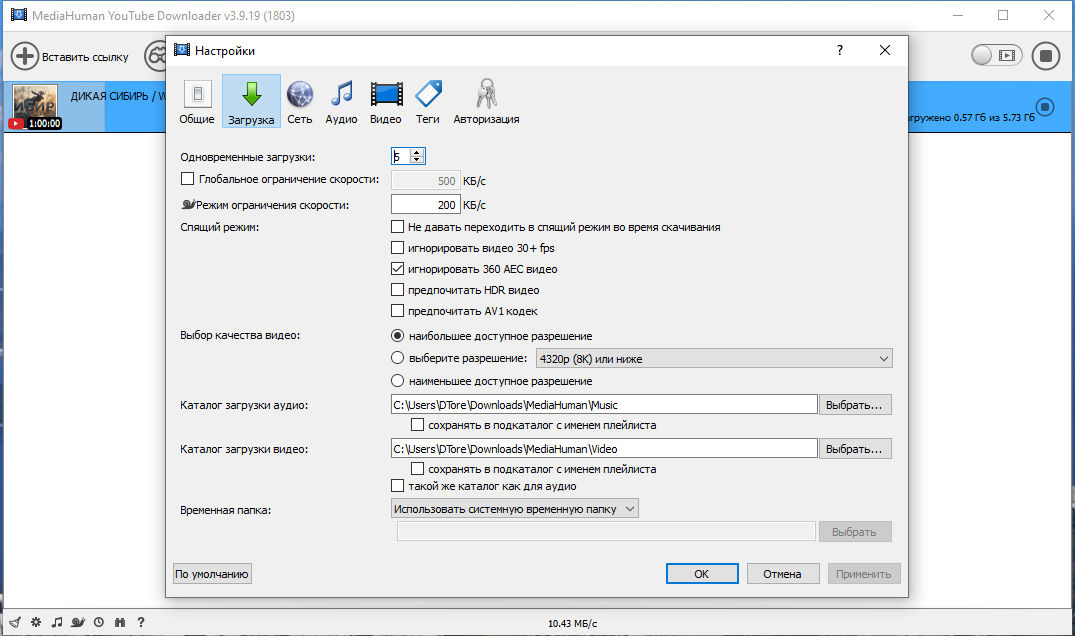Viewport: 1075px width, 636px height.
Task: Click Выбрать for the audio download folder
Action: [x=855, y=405]
